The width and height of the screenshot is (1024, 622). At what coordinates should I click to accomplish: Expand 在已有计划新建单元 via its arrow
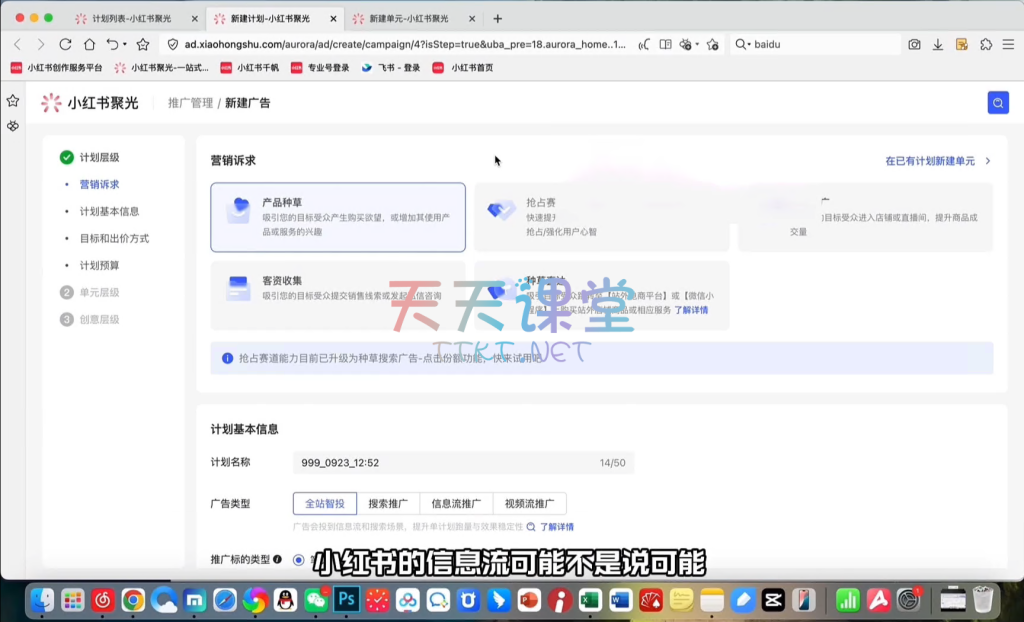pos(988,161)
